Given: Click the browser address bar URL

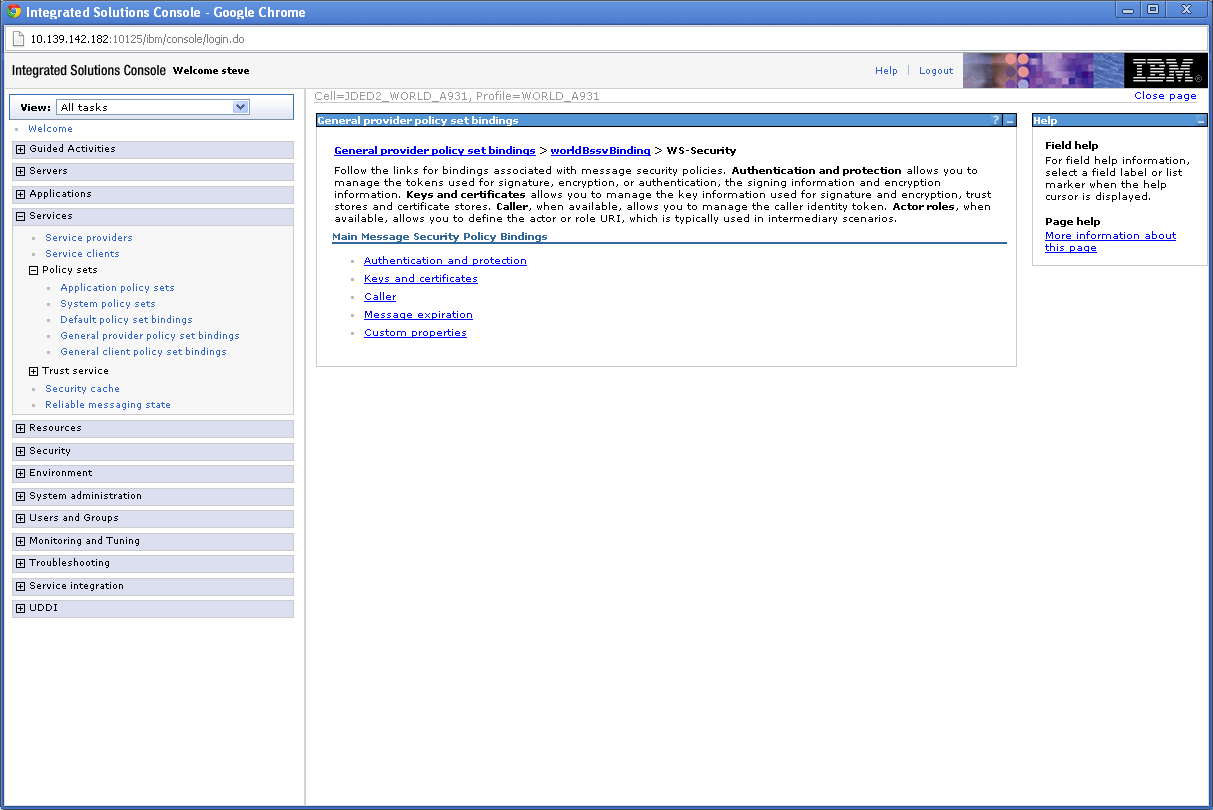Looking at the screenshot, I should [x=137, y=39].
